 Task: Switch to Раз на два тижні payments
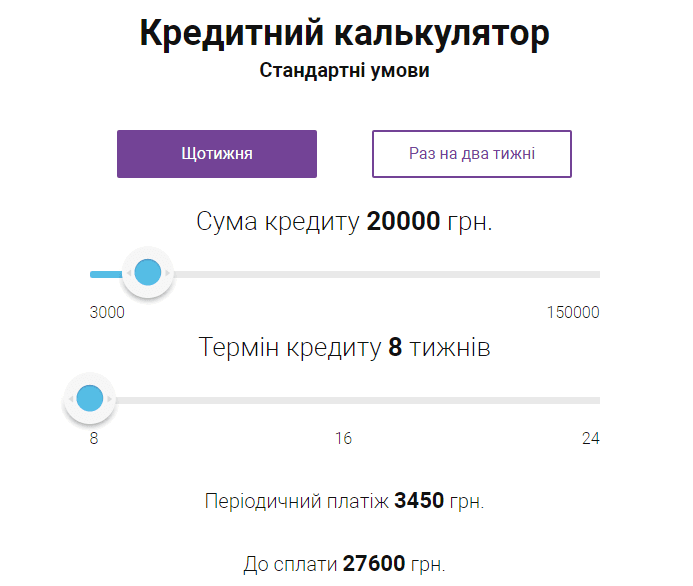pyautogui.click(x=472, y=154)
